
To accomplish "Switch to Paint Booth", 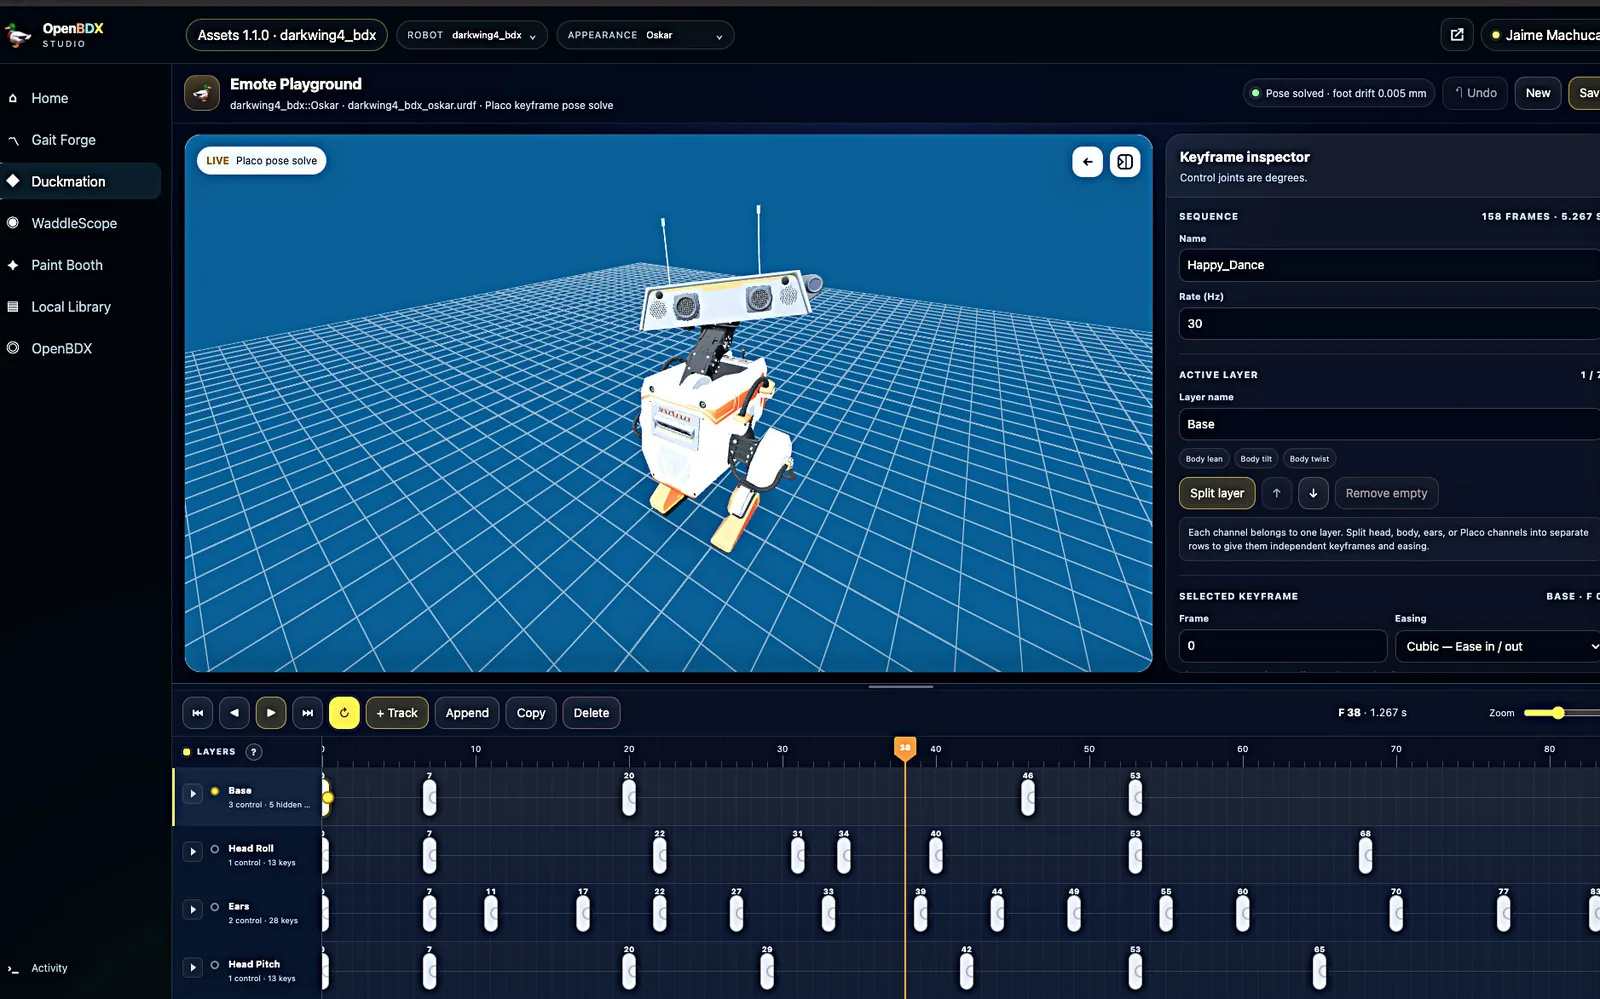I will [x=80, y=265].
